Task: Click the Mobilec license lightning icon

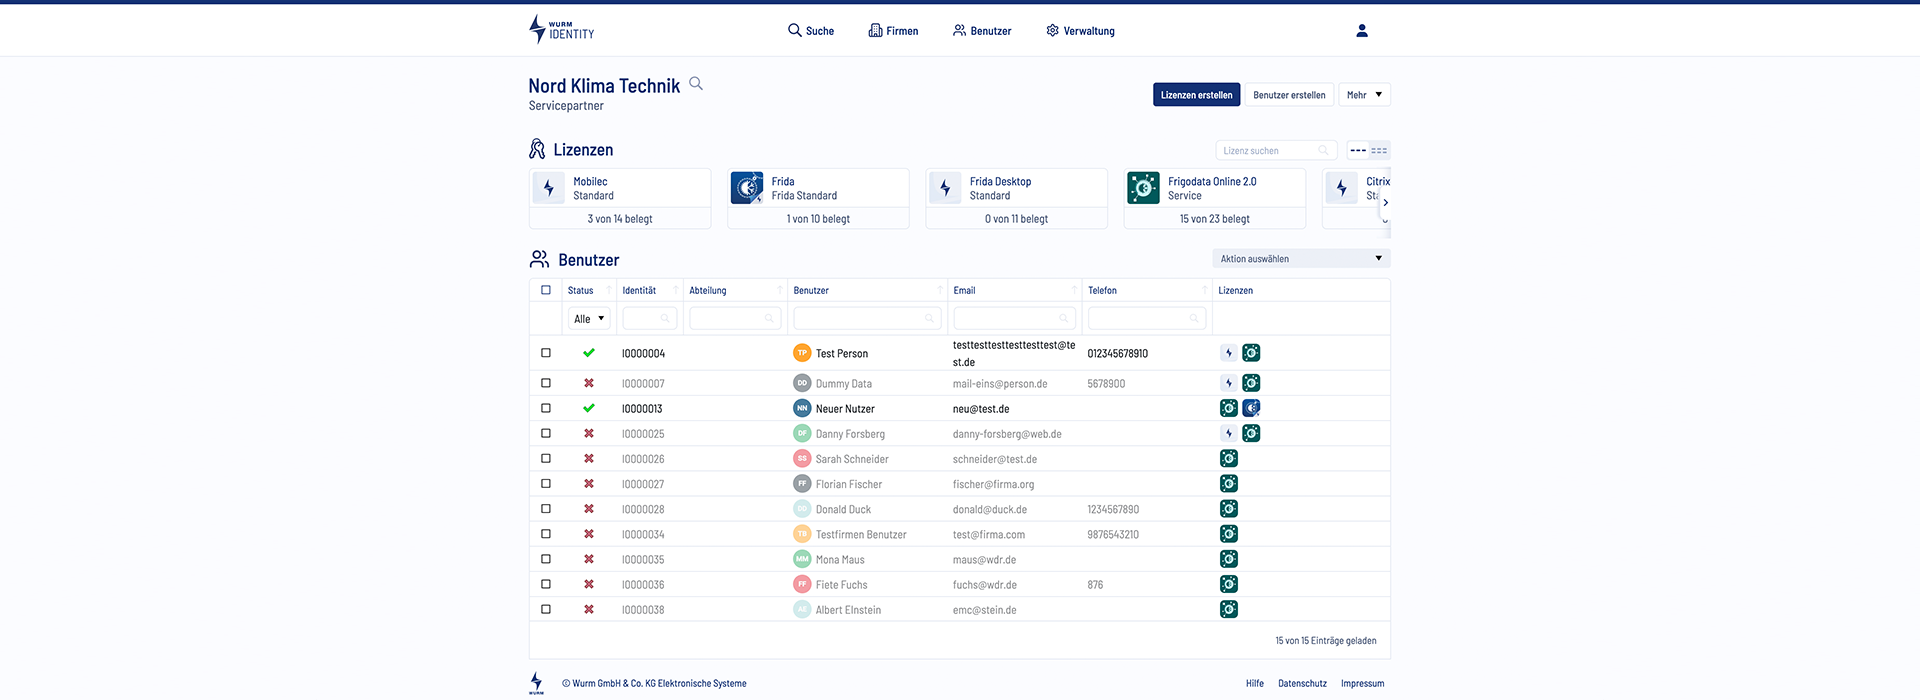Action: [x=549, y=188]
